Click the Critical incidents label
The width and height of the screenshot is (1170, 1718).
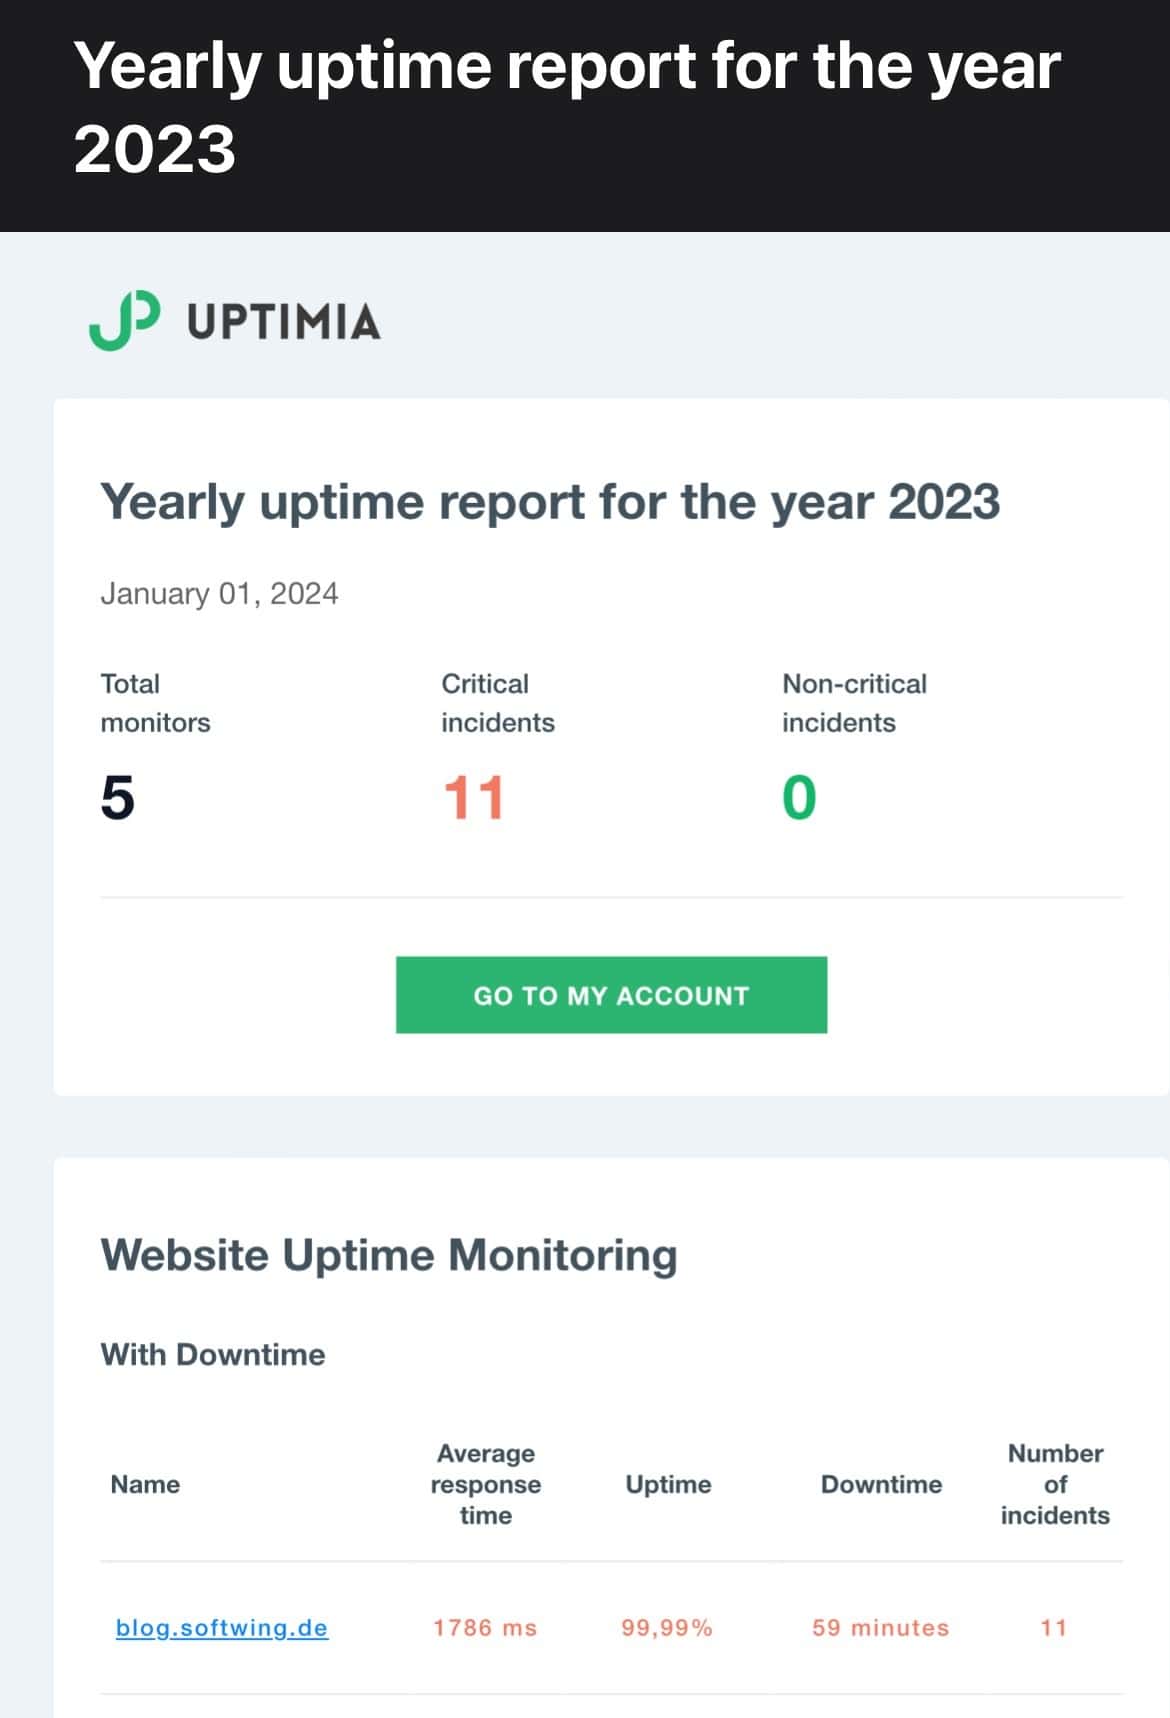(497, 703)
